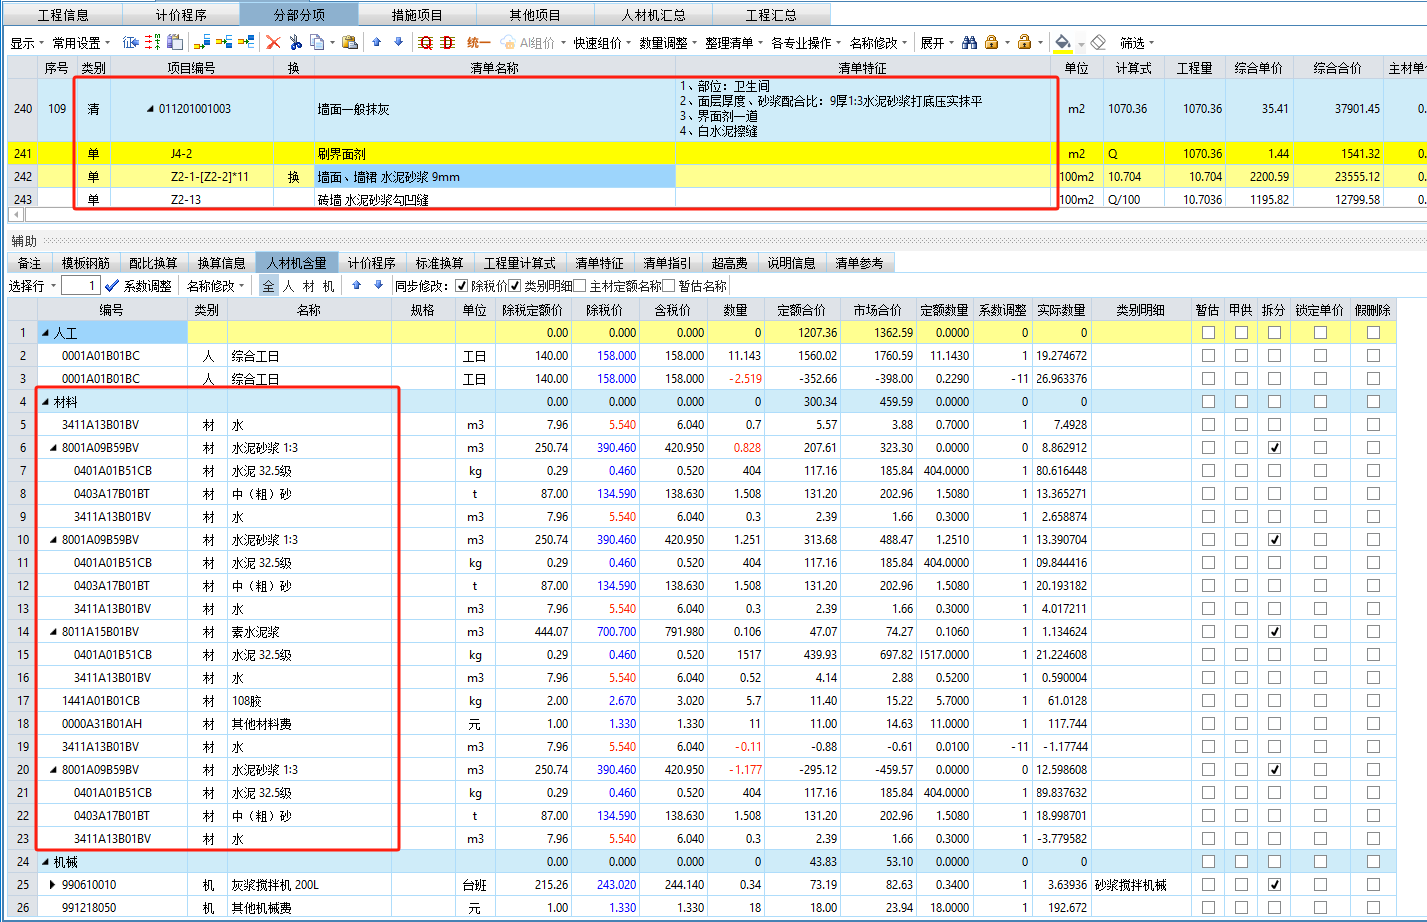This screenshot has height=922, width=1427.
Task: Check 甲供 checkbox for row 5 水
Action: coord(1241,425)
